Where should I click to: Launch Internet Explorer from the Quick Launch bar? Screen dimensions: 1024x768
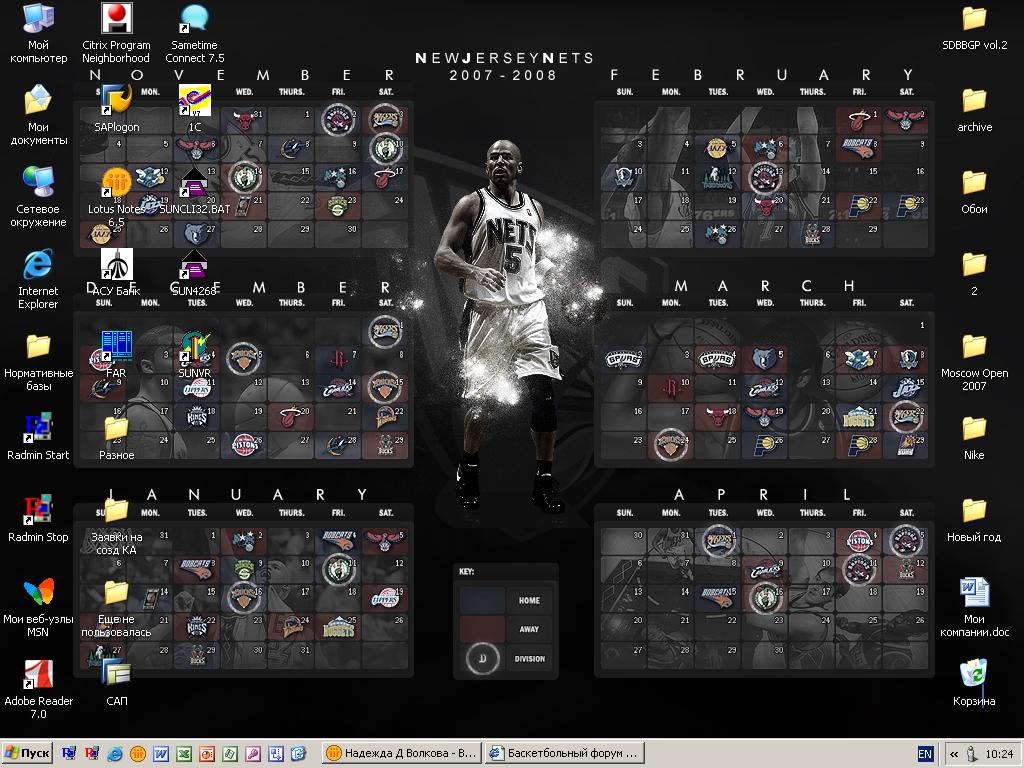pyautogui.click(x=114, y=754)
